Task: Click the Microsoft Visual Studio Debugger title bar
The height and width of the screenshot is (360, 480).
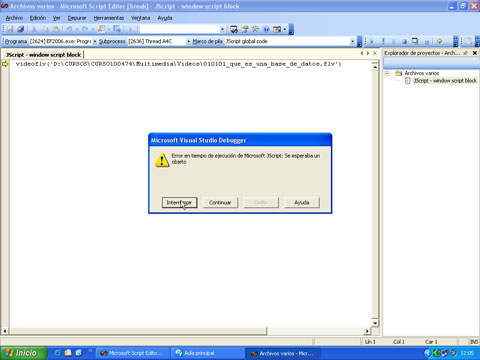Action: (240, 140)
